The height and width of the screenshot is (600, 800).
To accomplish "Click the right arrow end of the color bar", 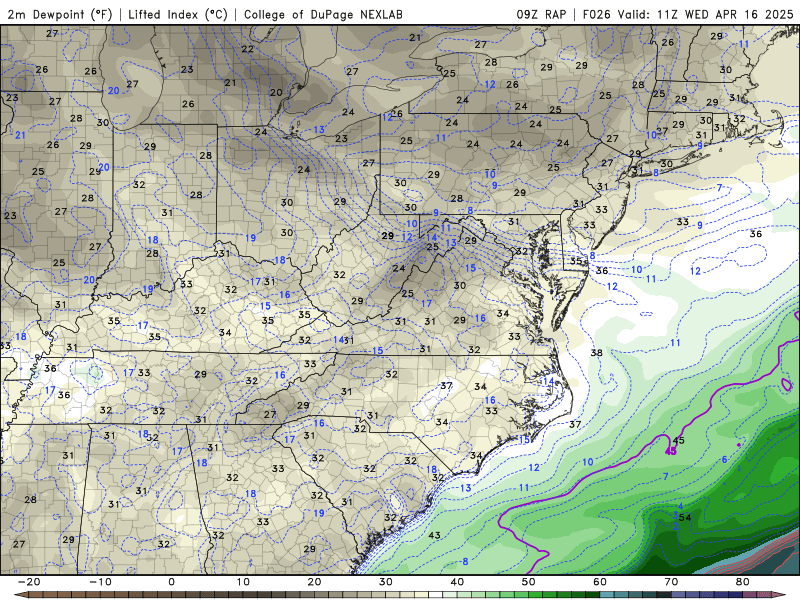I will pos(780,595).
